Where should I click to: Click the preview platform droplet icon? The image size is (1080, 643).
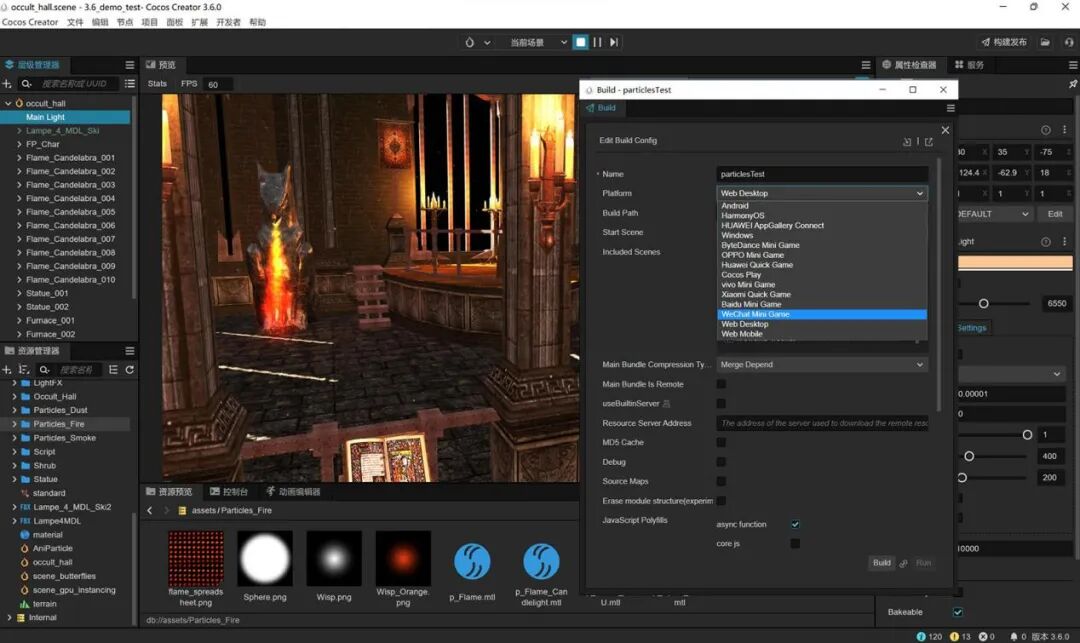tap(470, 42)
